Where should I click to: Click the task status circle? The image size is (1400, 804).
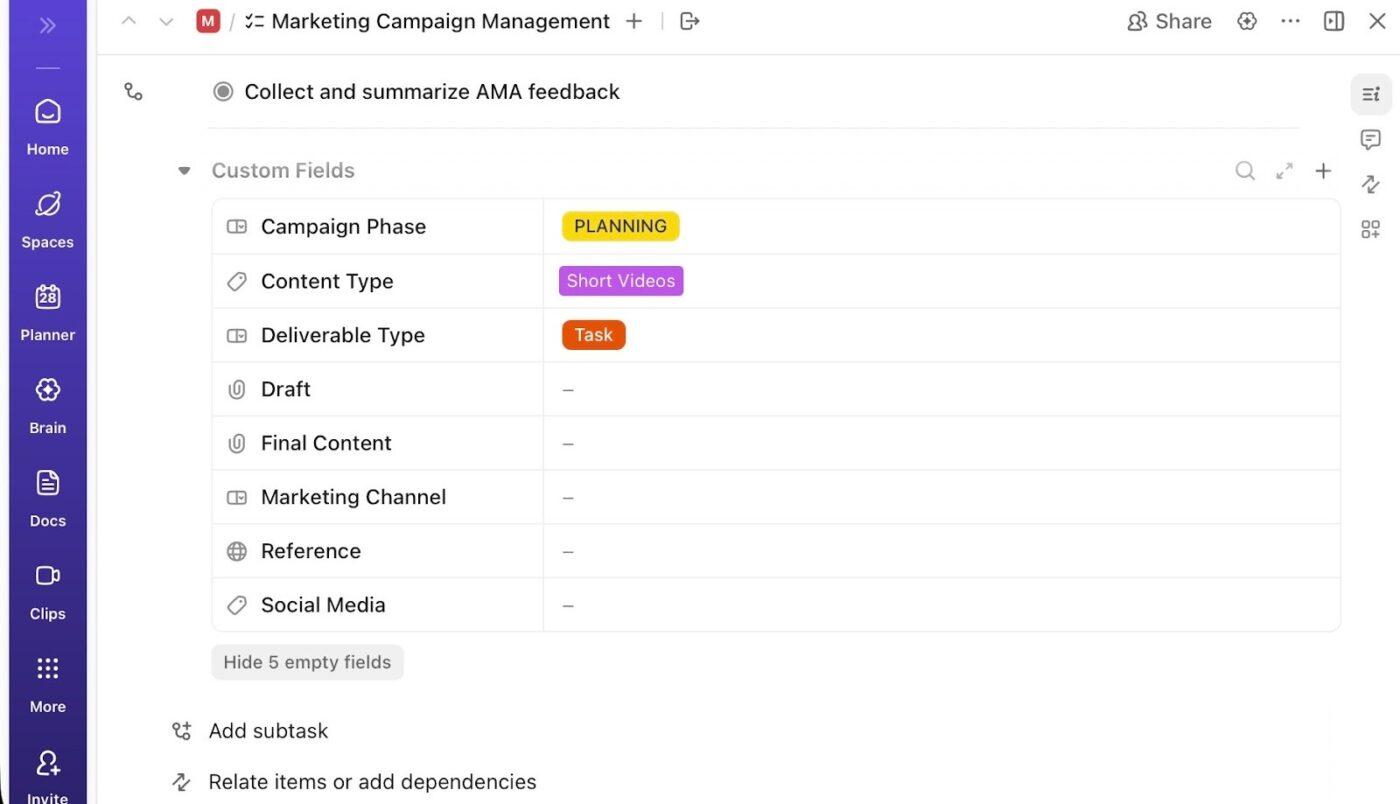[x=222, y=91]
